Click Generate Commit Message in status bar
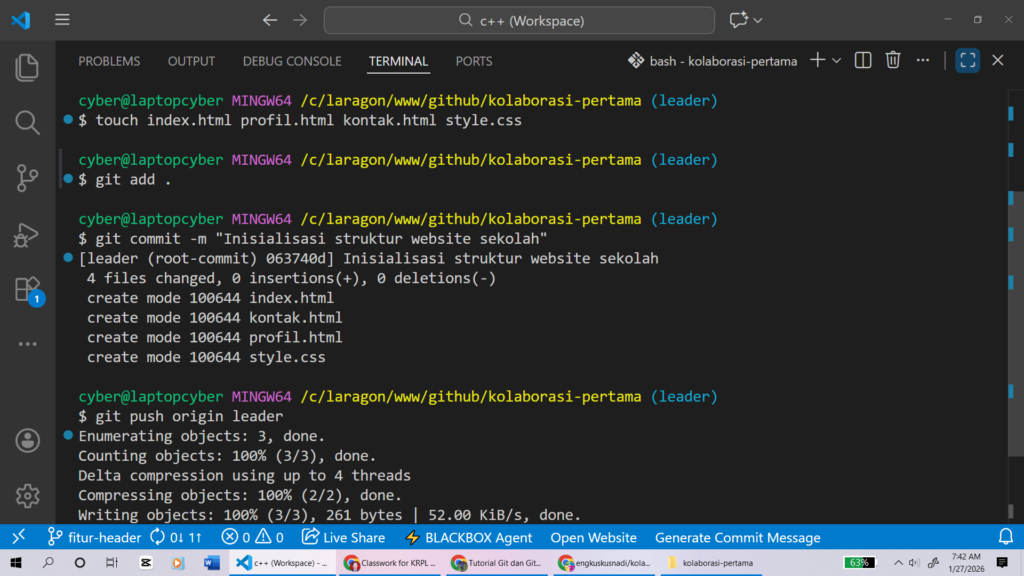1024x576 pixels. [x=737, y=537]
